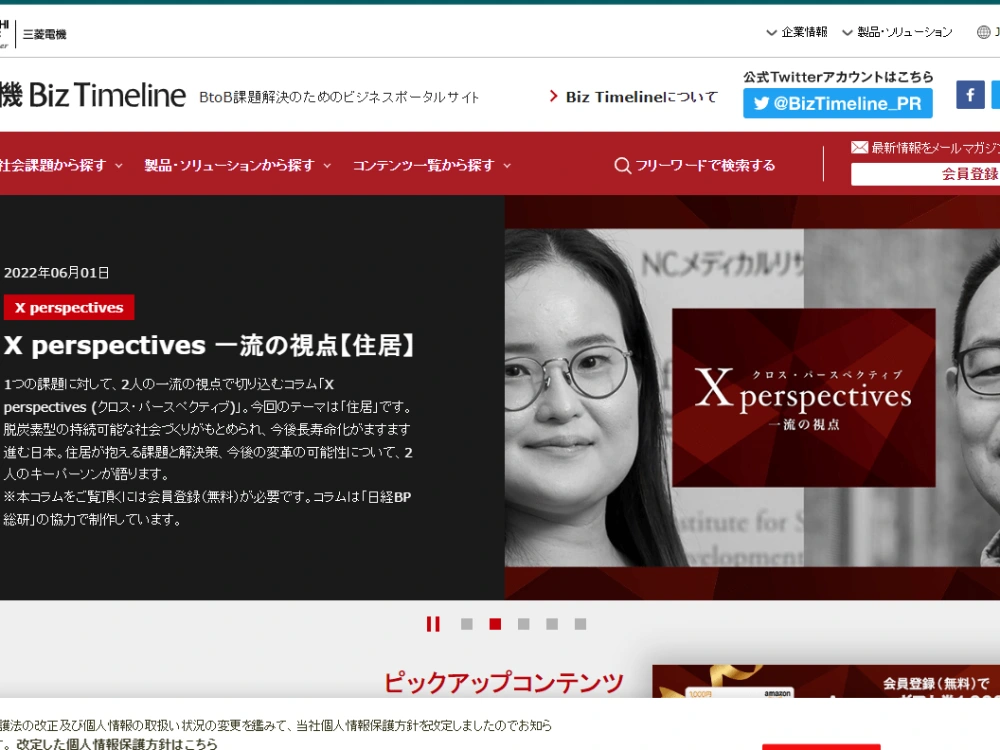Select the fourth carousel slide dot
1000x750 pixels.
(x=552, y=624)
